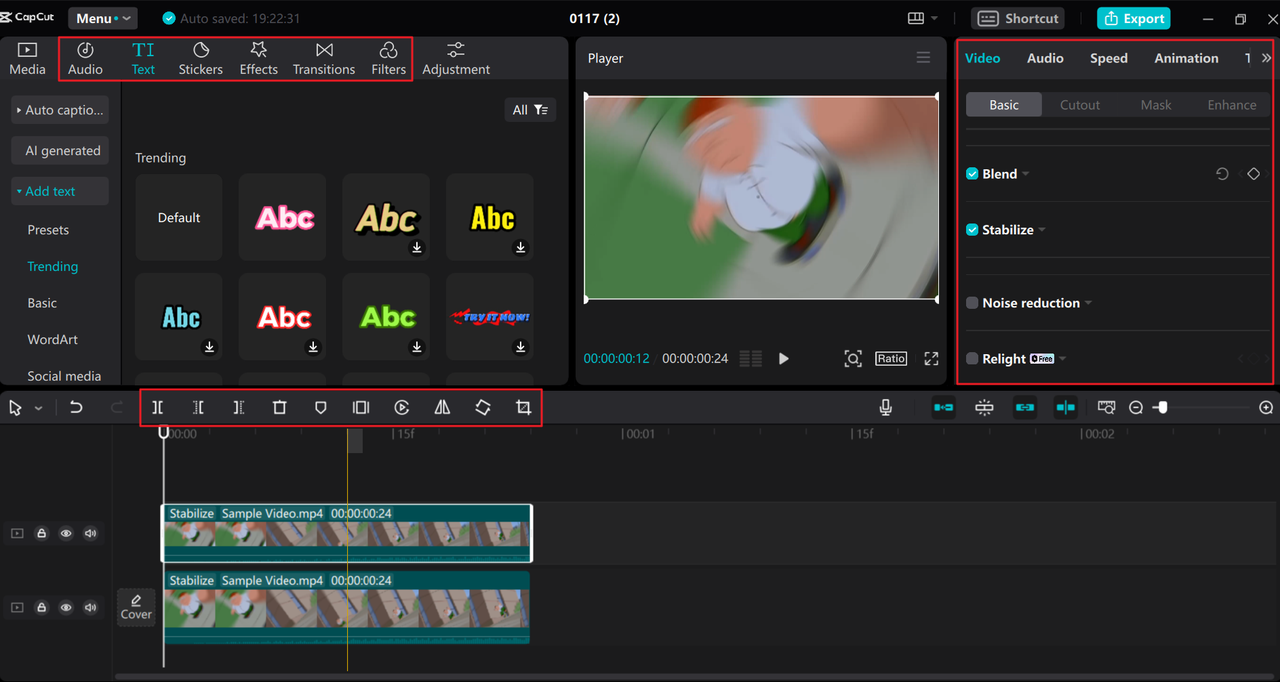This screenshot has width=1280, height=682.
Task: Open the Transitions panel
Action: pyautogui.click(x=324, y=58)
